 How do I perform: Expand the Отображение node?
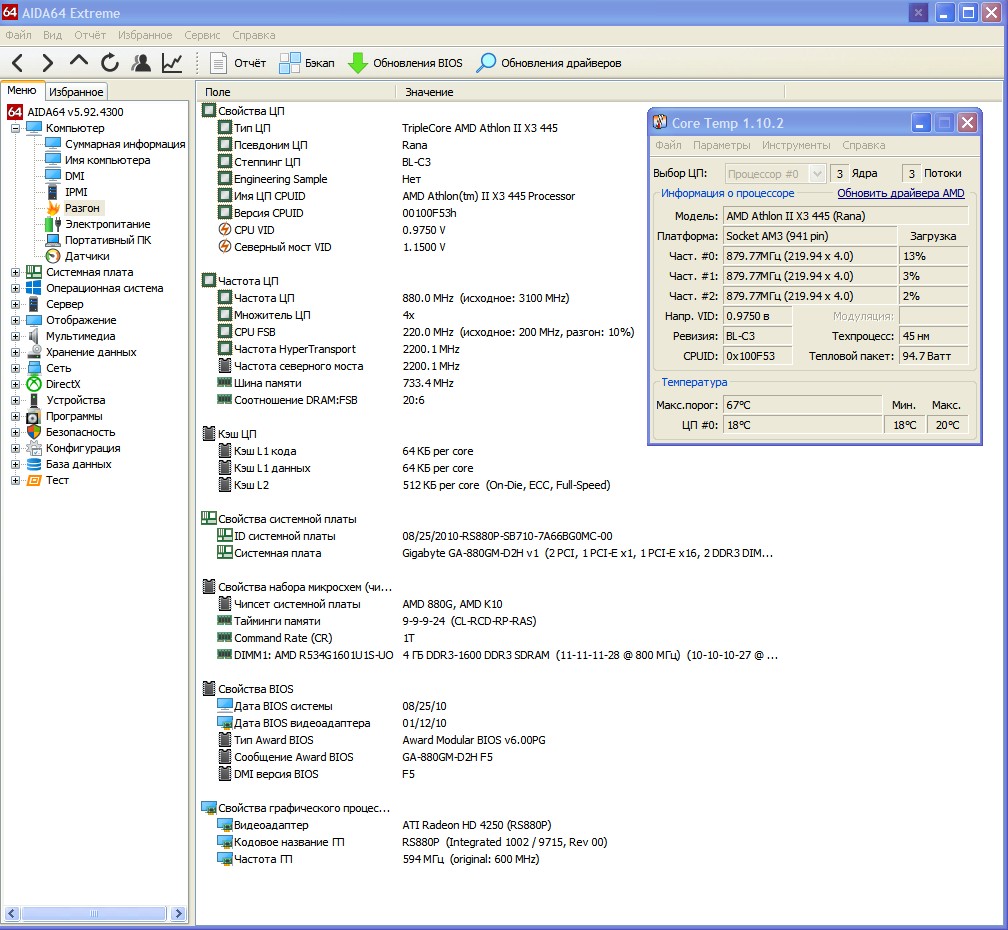point(15,320)
